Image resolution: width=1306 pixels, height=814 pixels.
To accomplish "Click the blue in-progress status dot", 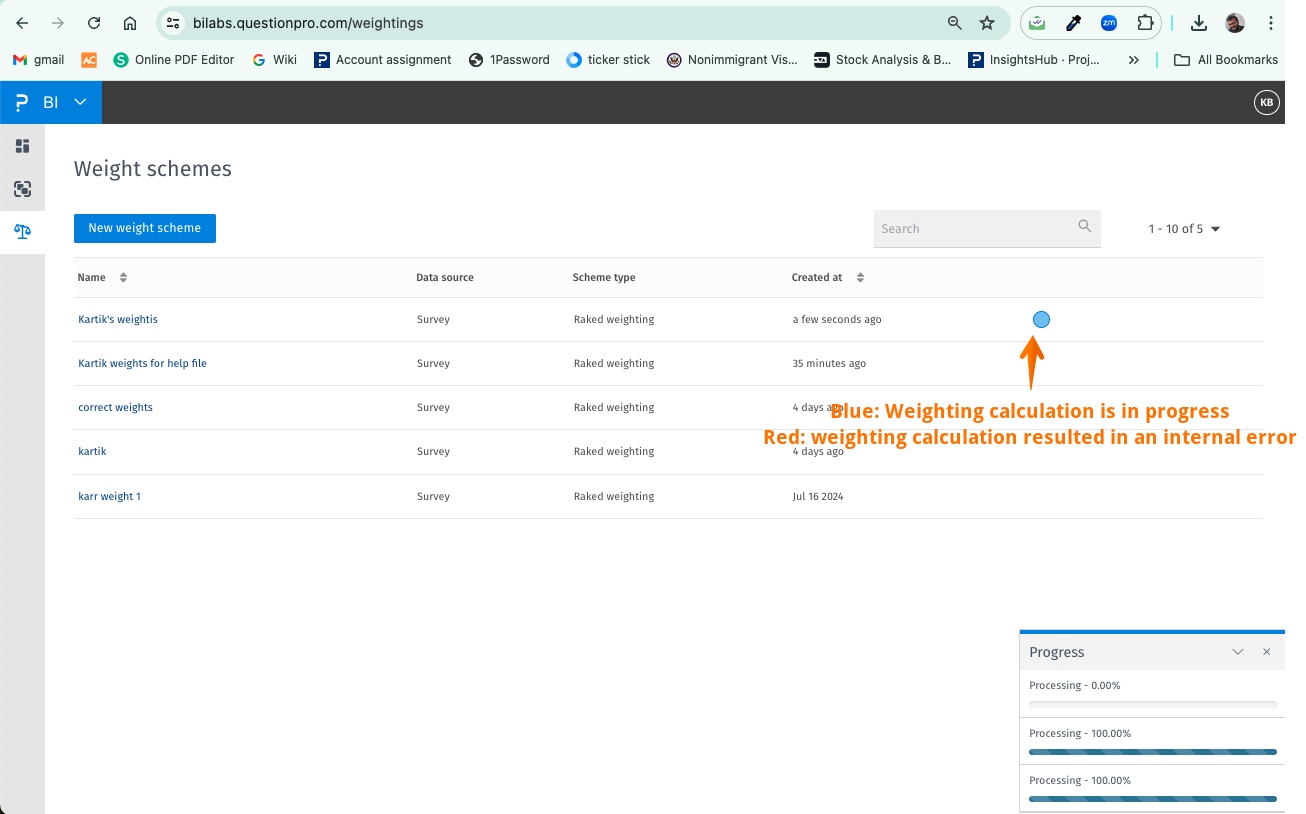I will 1041,320.
